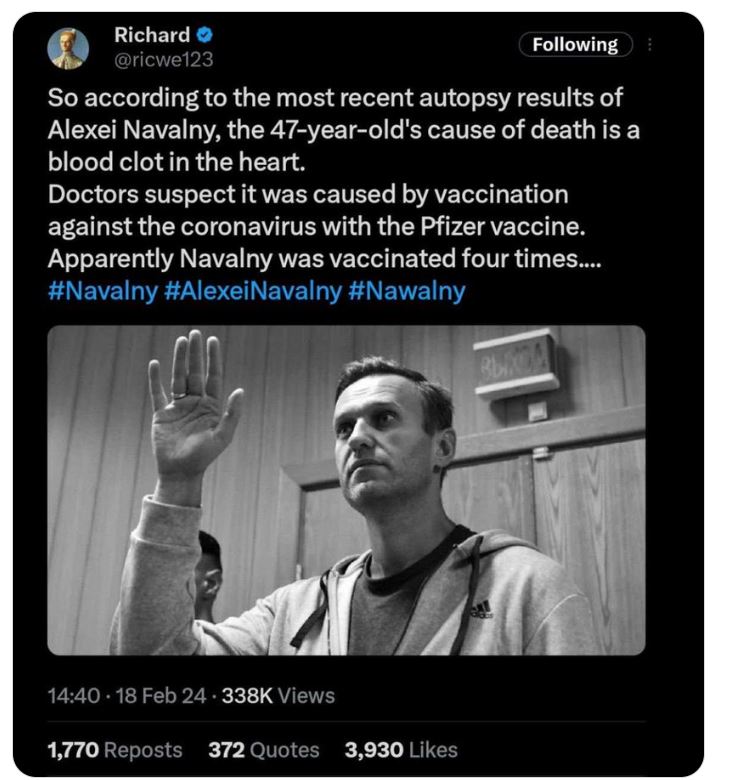Show the 1,770 Reposts list
Image resolution: width=744 pixels, height=780 pixels.
[116, 749]
